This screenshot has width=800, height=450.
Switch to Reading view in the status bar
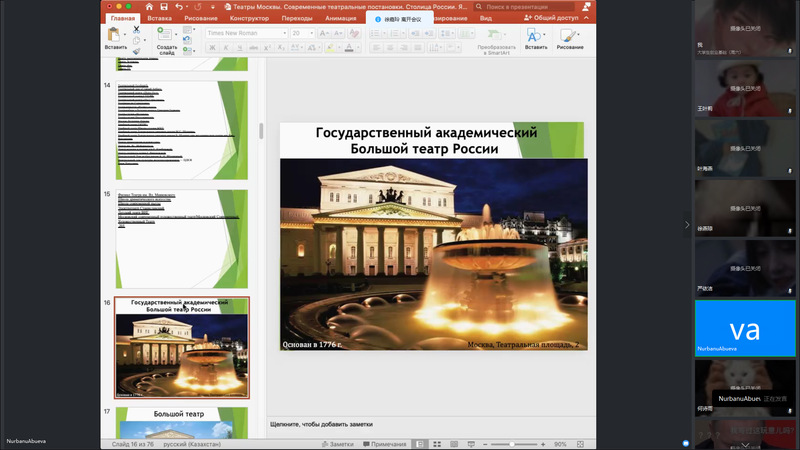click(x=454, y=444)
